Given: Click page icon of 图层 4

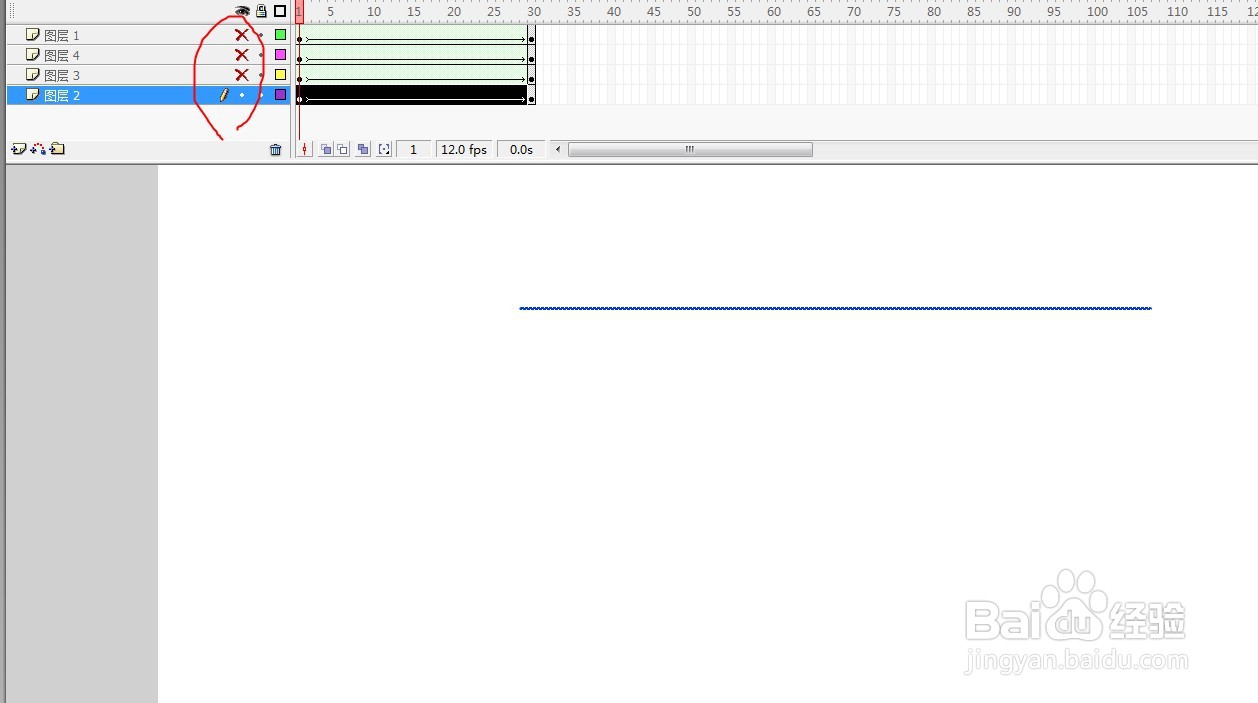Looking at the screenshot, I should (32, 55).
